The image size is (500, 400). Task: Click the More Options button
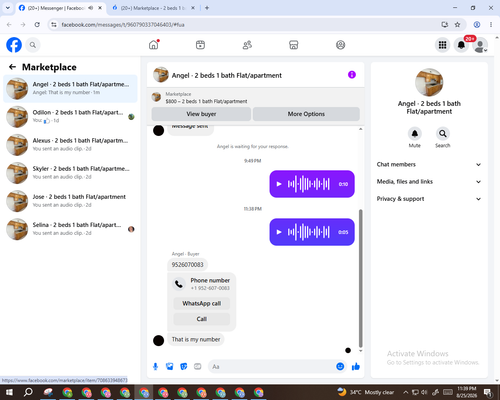coord(306,114)
